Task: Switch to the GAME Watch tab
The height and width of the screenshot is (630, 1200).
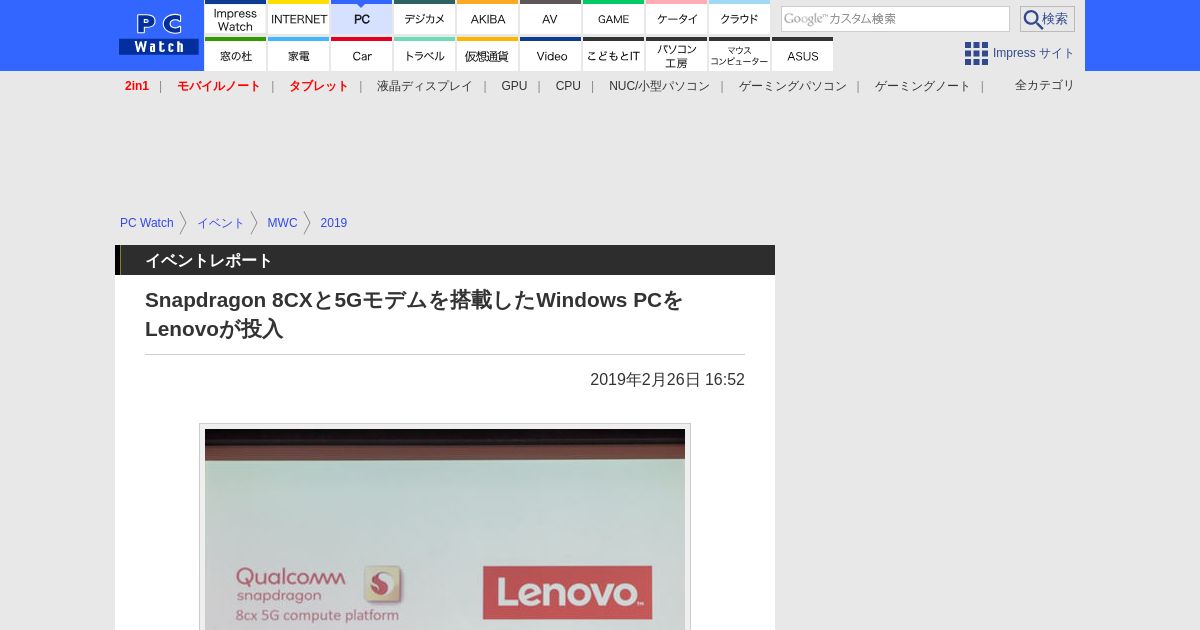Action: pyautogui.click(x=614, y=18)
